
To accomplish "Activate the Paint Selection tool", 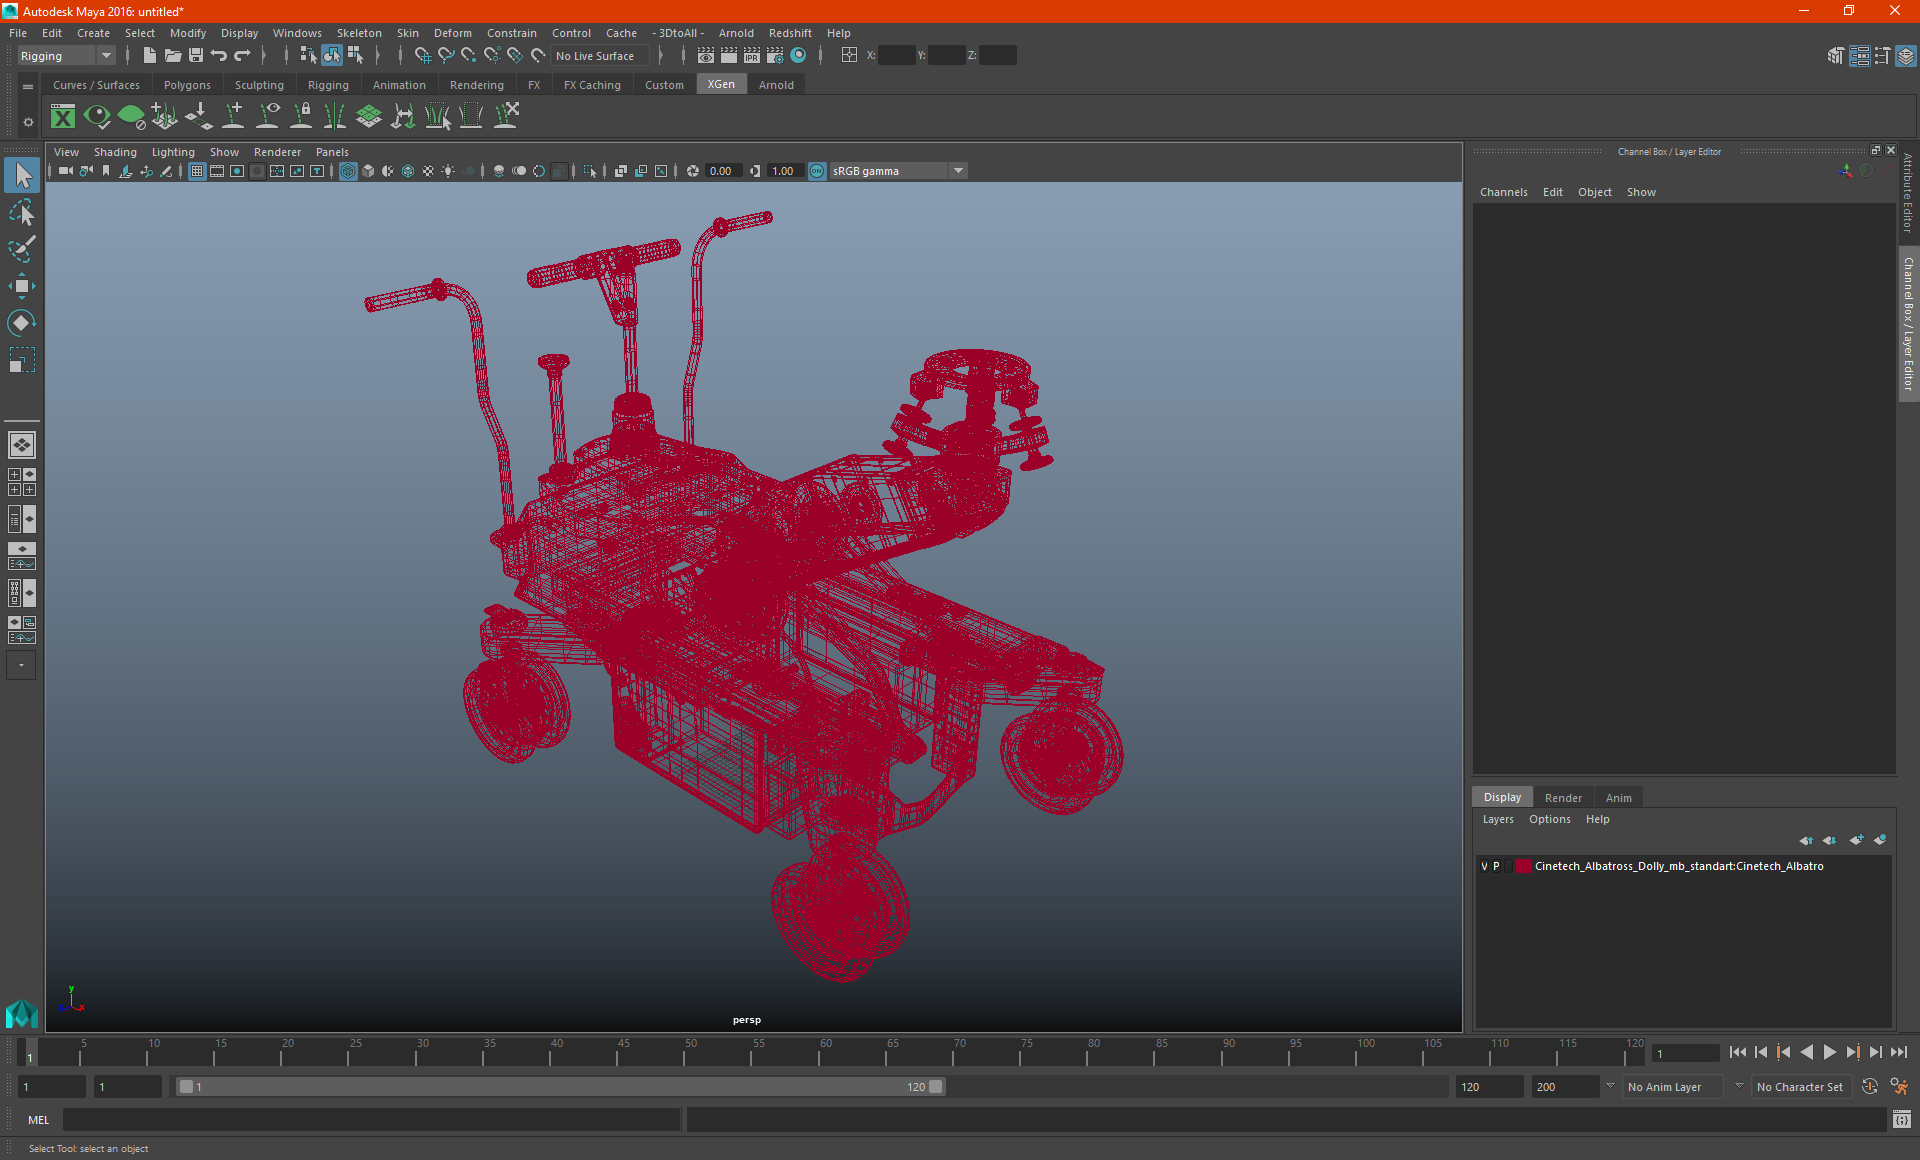I will 21,249.
